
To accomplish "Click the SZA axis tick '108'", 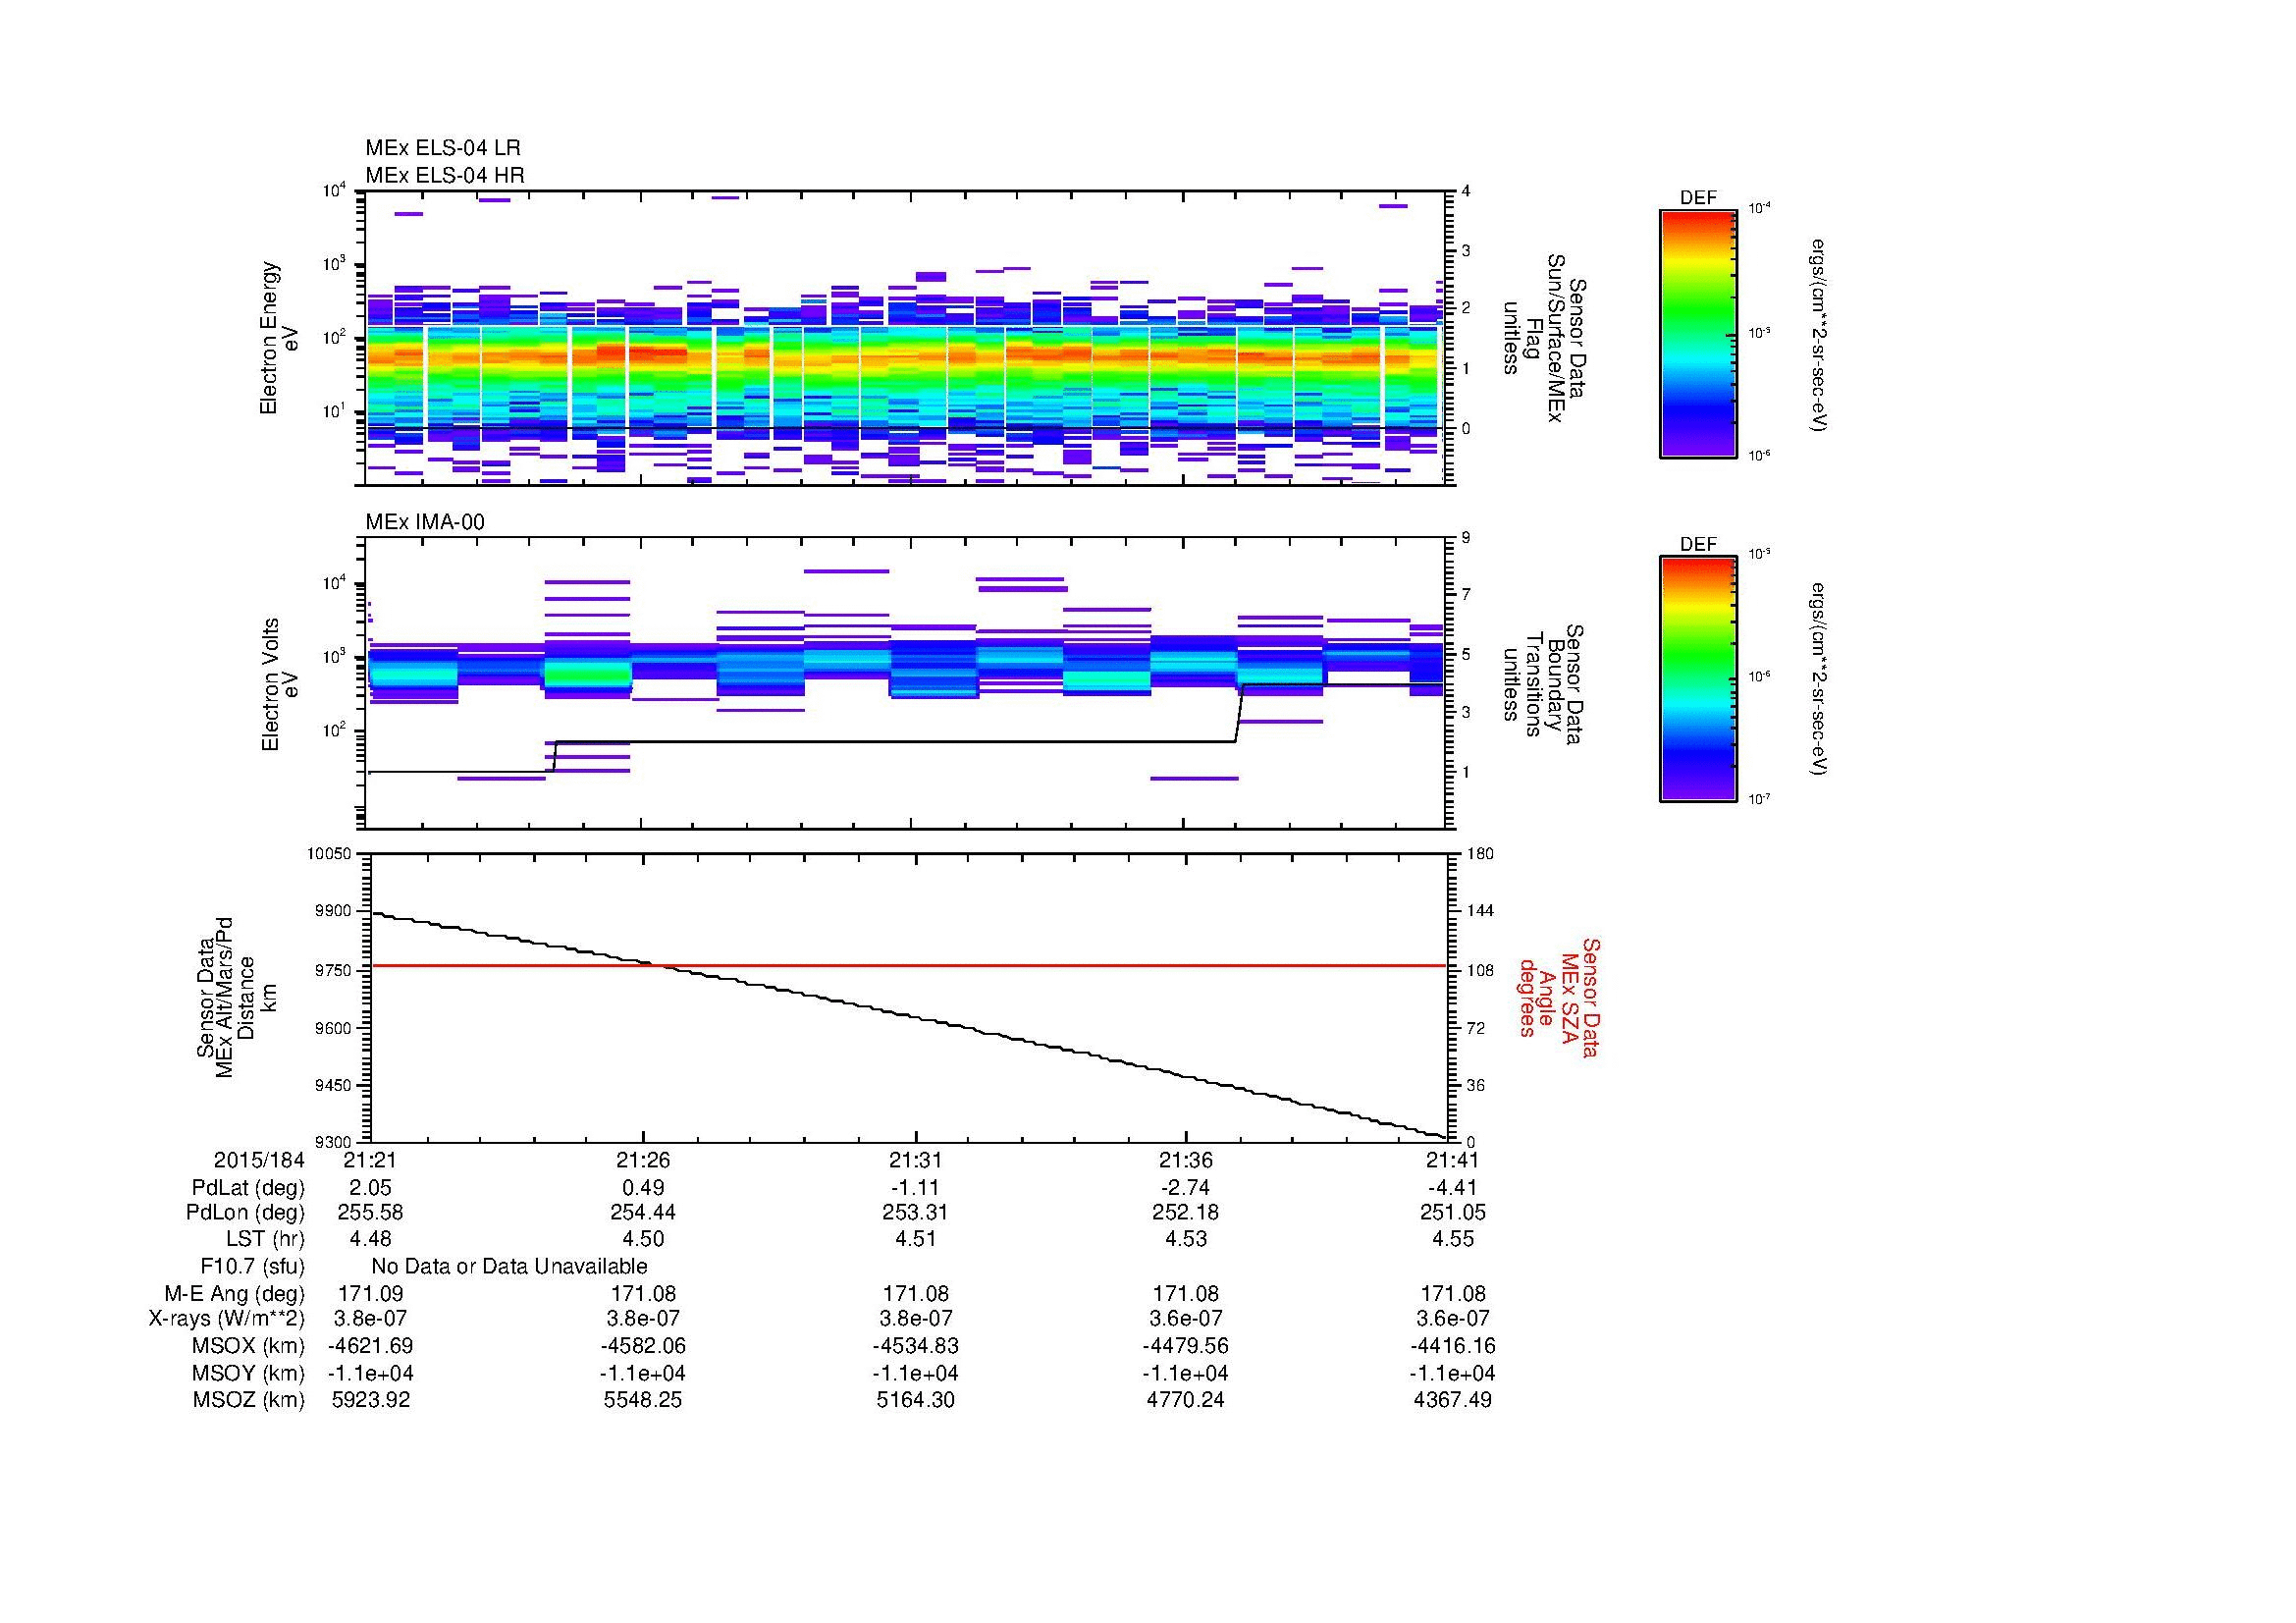I will pyautogui.click(x=1479, y=970).
